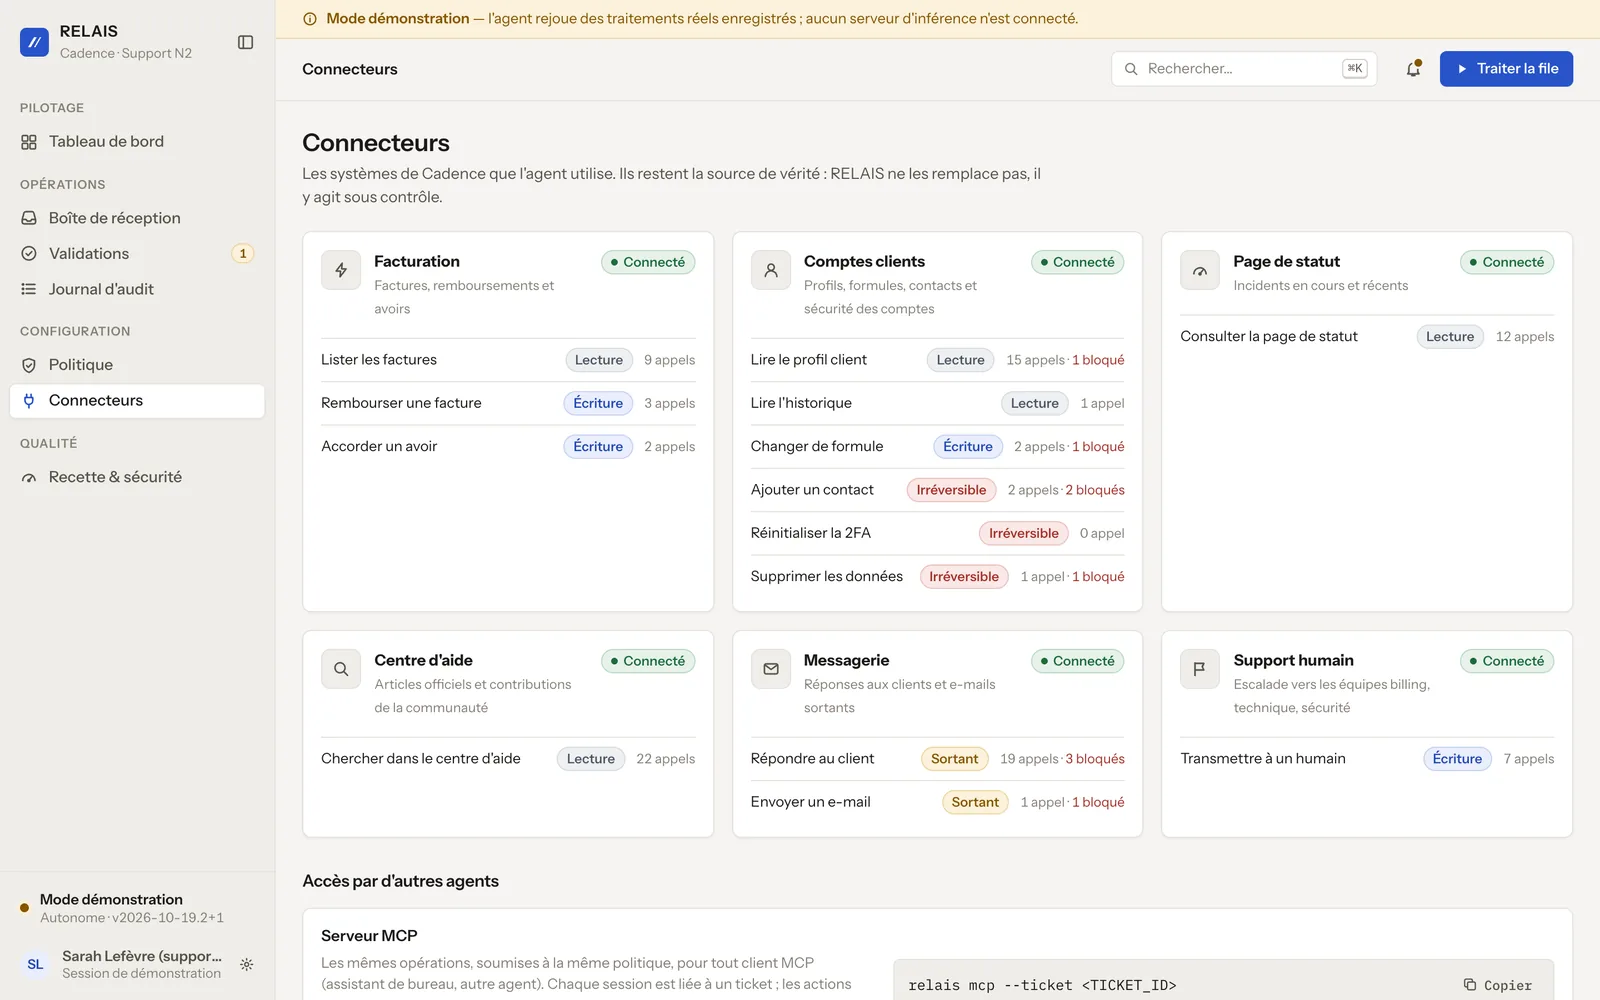Click '2 bloqués' on Ajouter un contact
This screenshot has height=1000, width=1600.
pos(1095,490)
